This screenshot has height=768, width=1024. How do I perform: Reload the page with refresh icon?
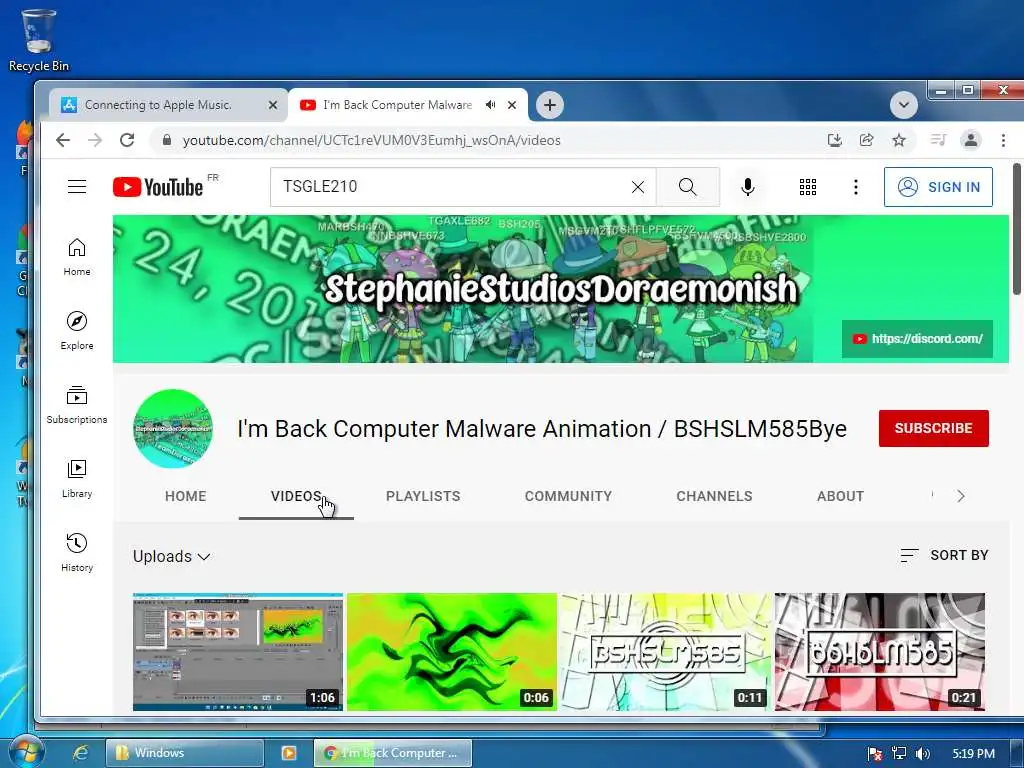127,140
